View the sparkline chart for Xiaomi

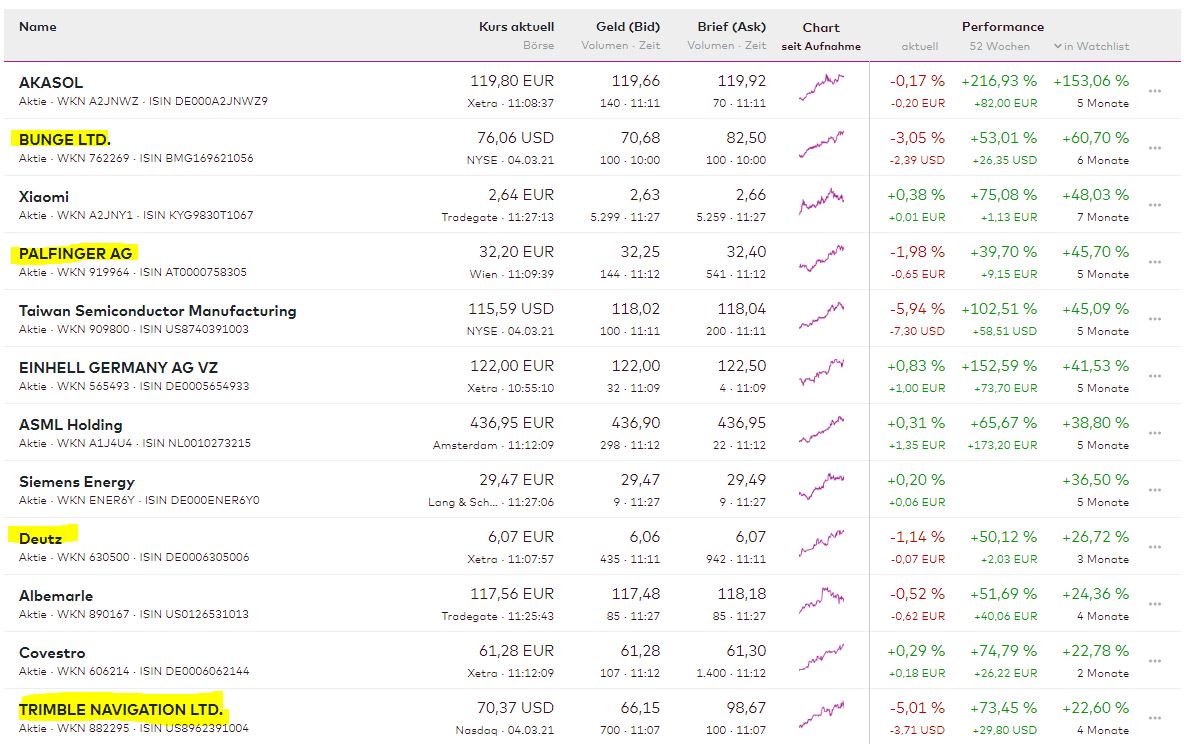tap(821, 204)
